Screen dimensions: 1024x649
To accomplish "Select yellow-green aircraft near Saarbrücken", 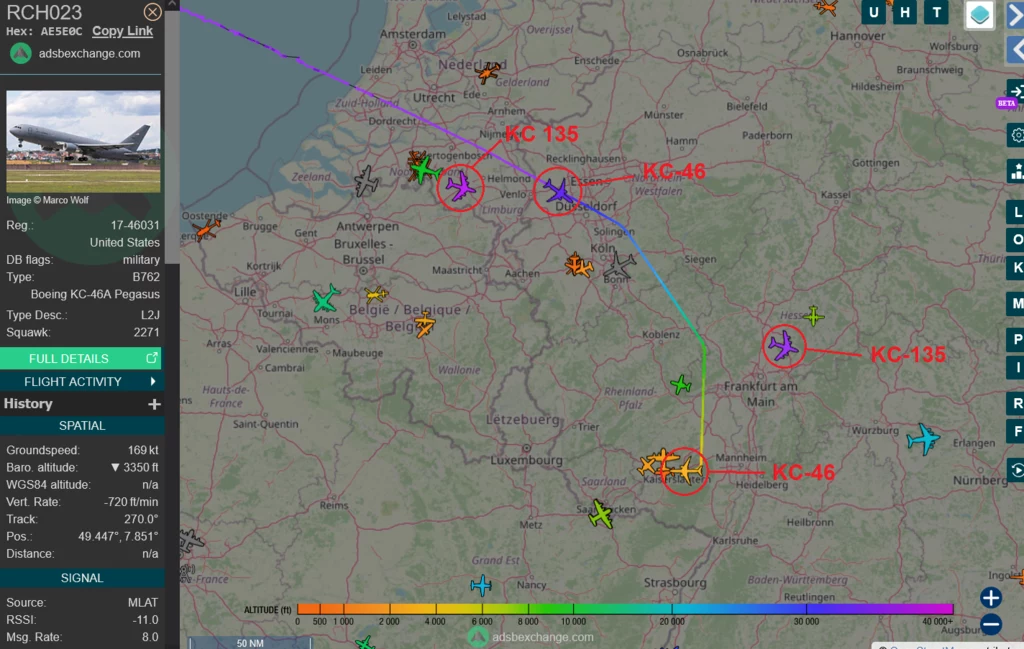I will click(601, 514).
